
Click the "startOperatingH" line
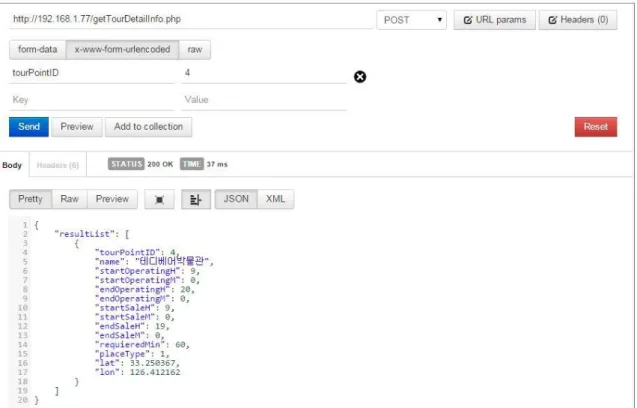pos(147,271)
